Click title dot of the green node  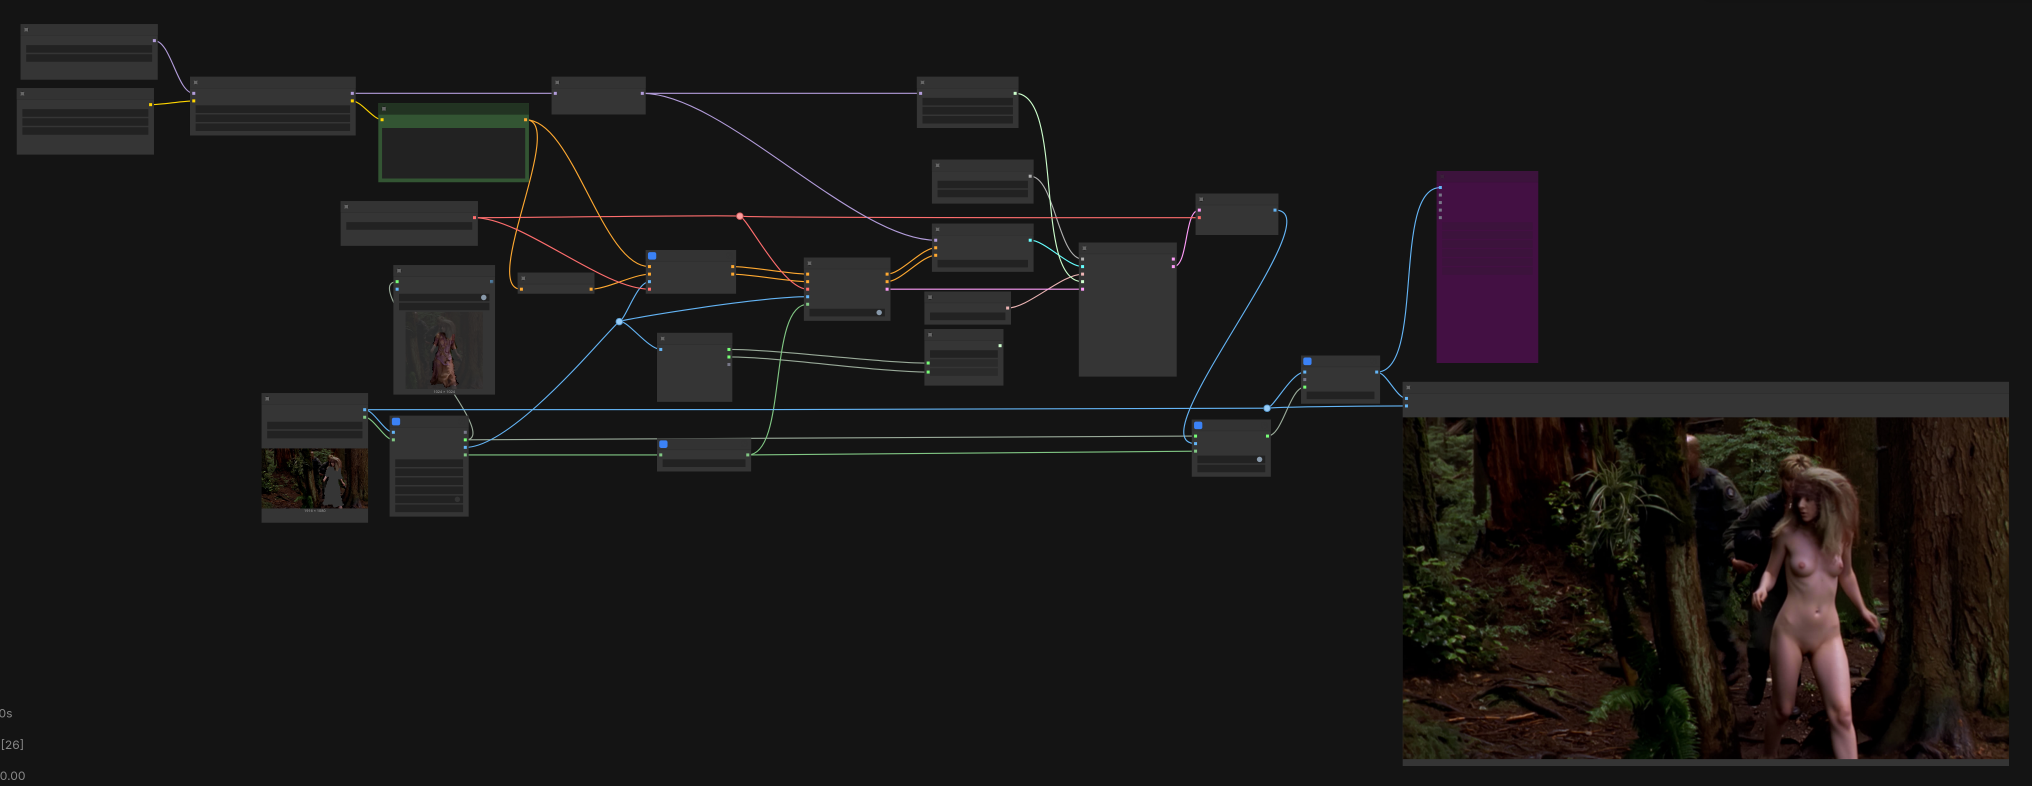coord(384,109)
